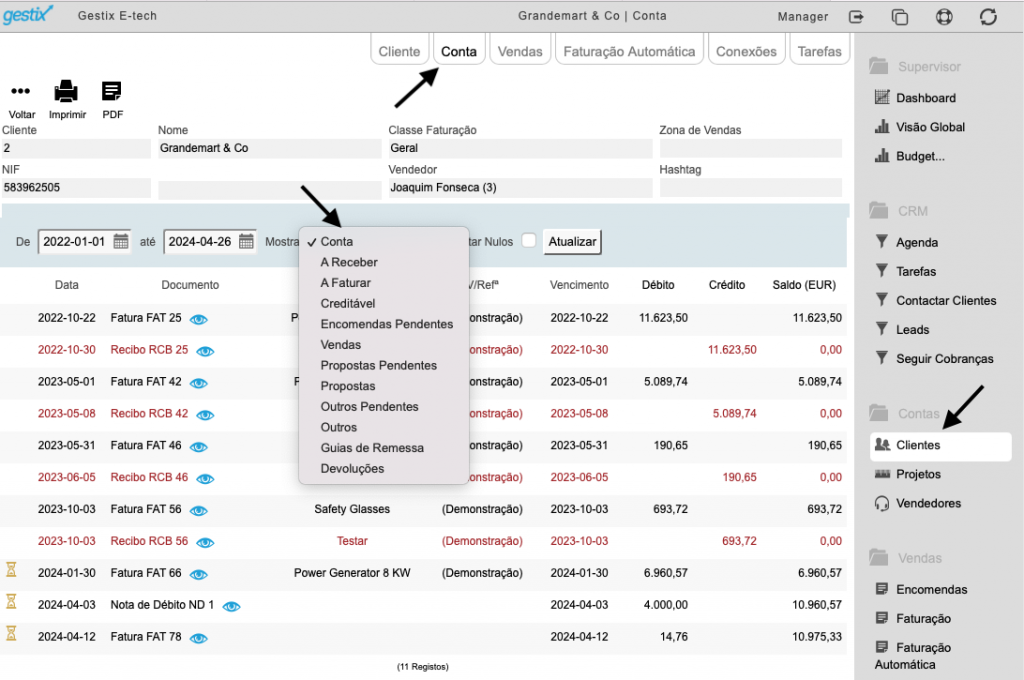Choose Encomendas Pendentes in the dropdown
Viewport: 1024px width, 680px height.
(387, 324)
